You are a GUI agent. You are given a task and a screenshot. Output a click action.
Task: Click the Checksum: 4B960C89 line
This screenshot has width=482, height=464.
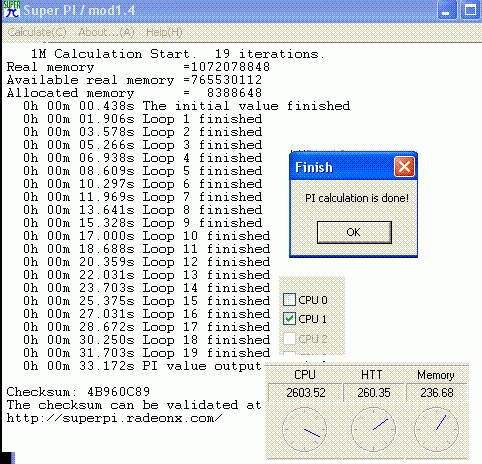[x=78, y=392]
